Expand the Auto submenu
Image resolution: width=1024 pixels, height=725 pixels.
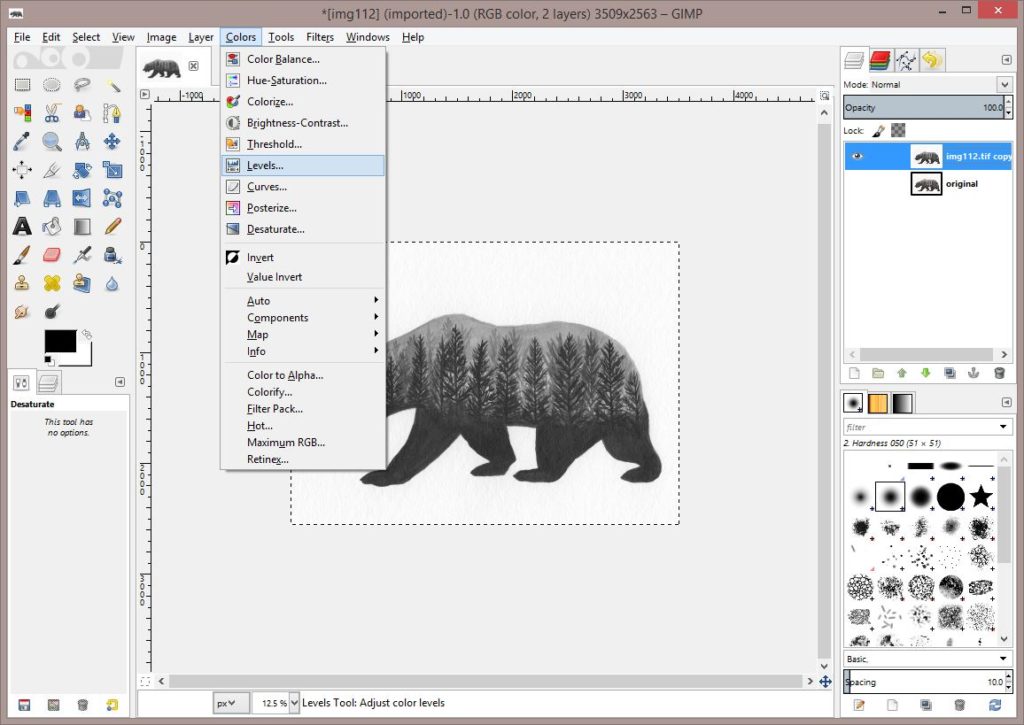303,300
